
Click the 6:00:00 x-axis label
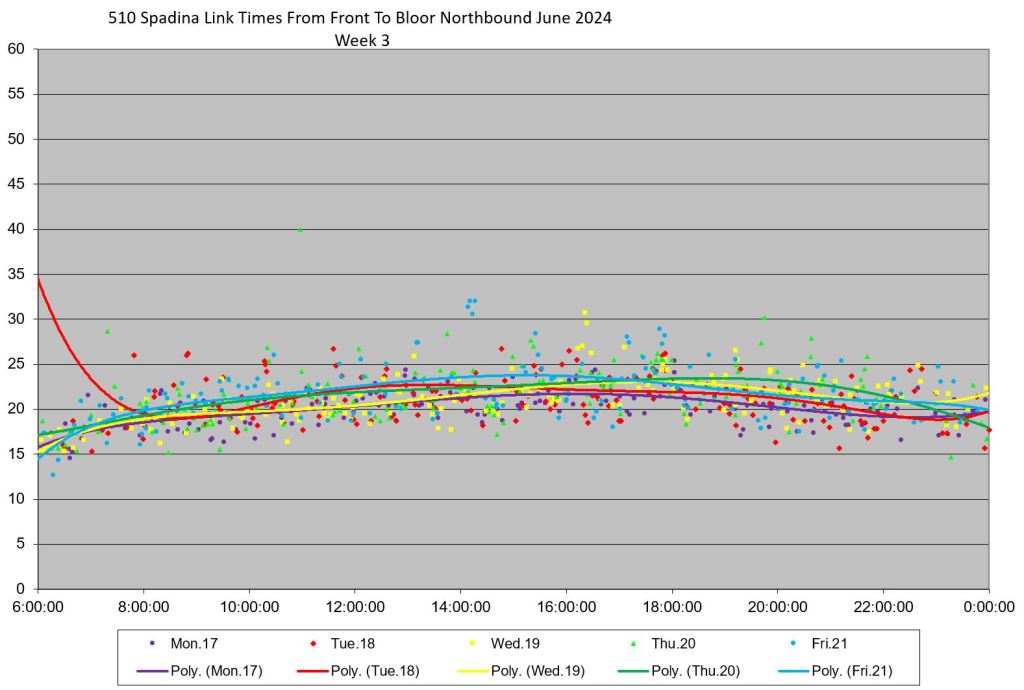[x=38, y=606]
